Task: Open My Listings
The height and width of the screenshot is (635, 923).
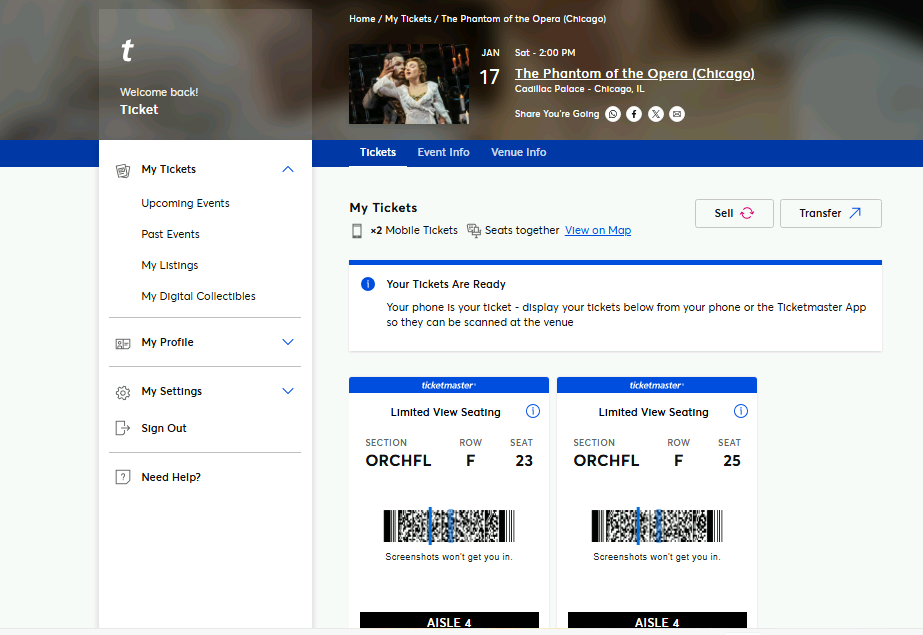Action: click(170, 265)
